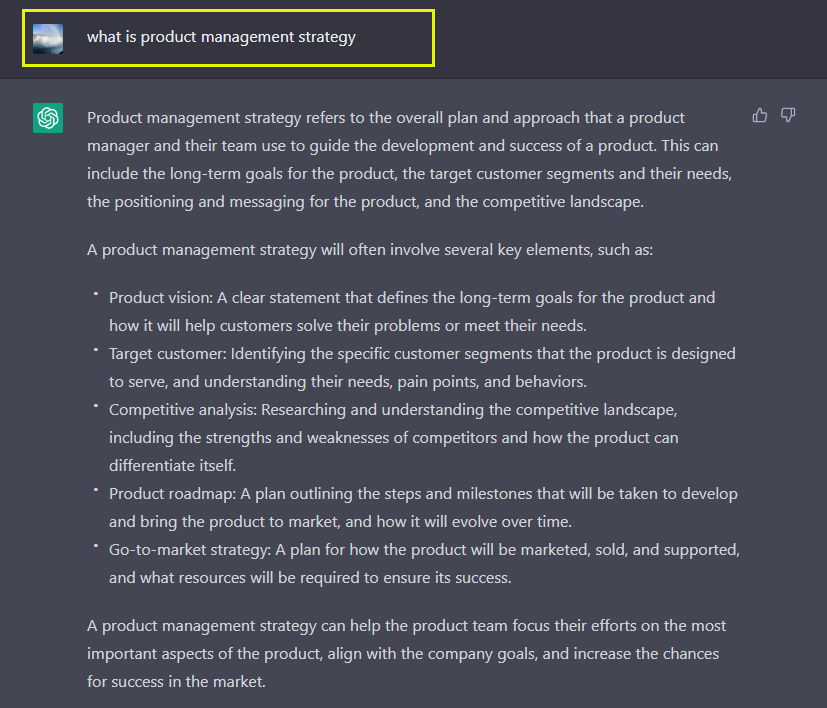The height and width of the screenshot is (708, 827).
Task: Click the closing summary paragraph
Action: pyautogui.click(x=400, y=653)
